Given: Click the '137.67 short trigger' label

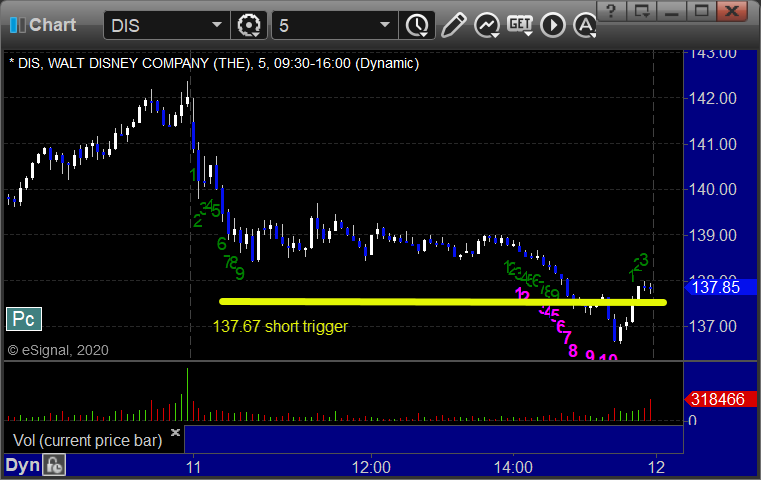Looking at the screenshot, I should 281,327.
